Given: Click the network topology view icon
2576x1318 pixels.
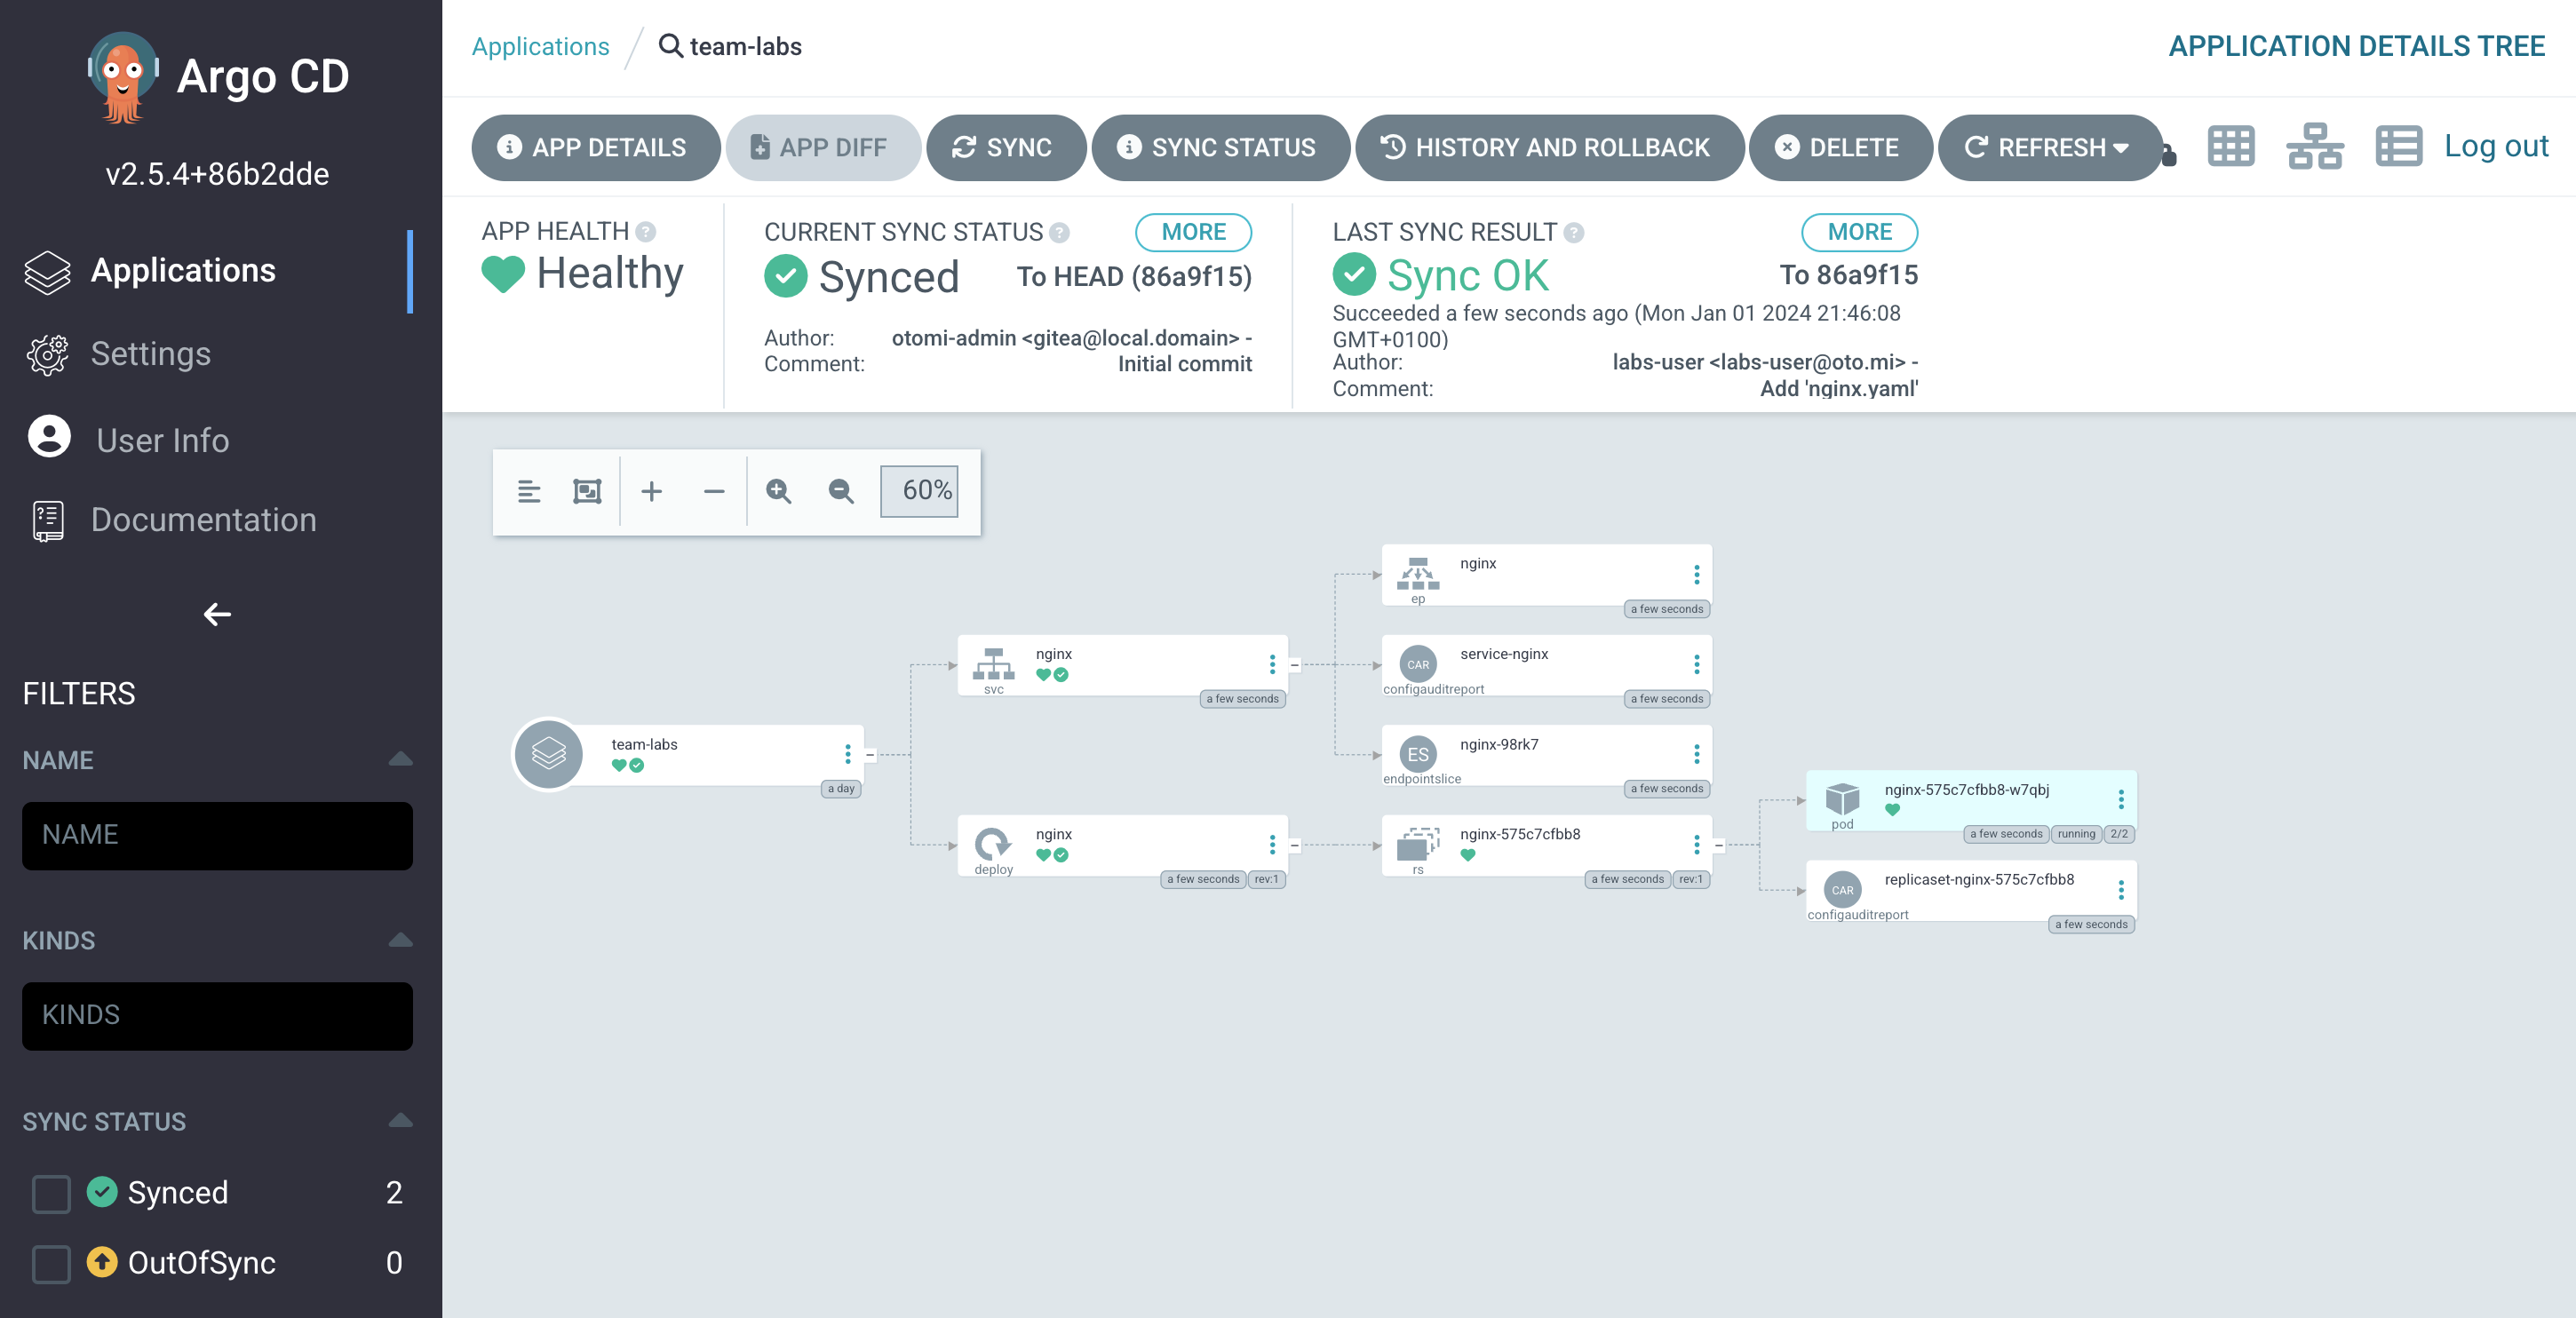Looking at the screenshot, I should tap(2314, 148).
